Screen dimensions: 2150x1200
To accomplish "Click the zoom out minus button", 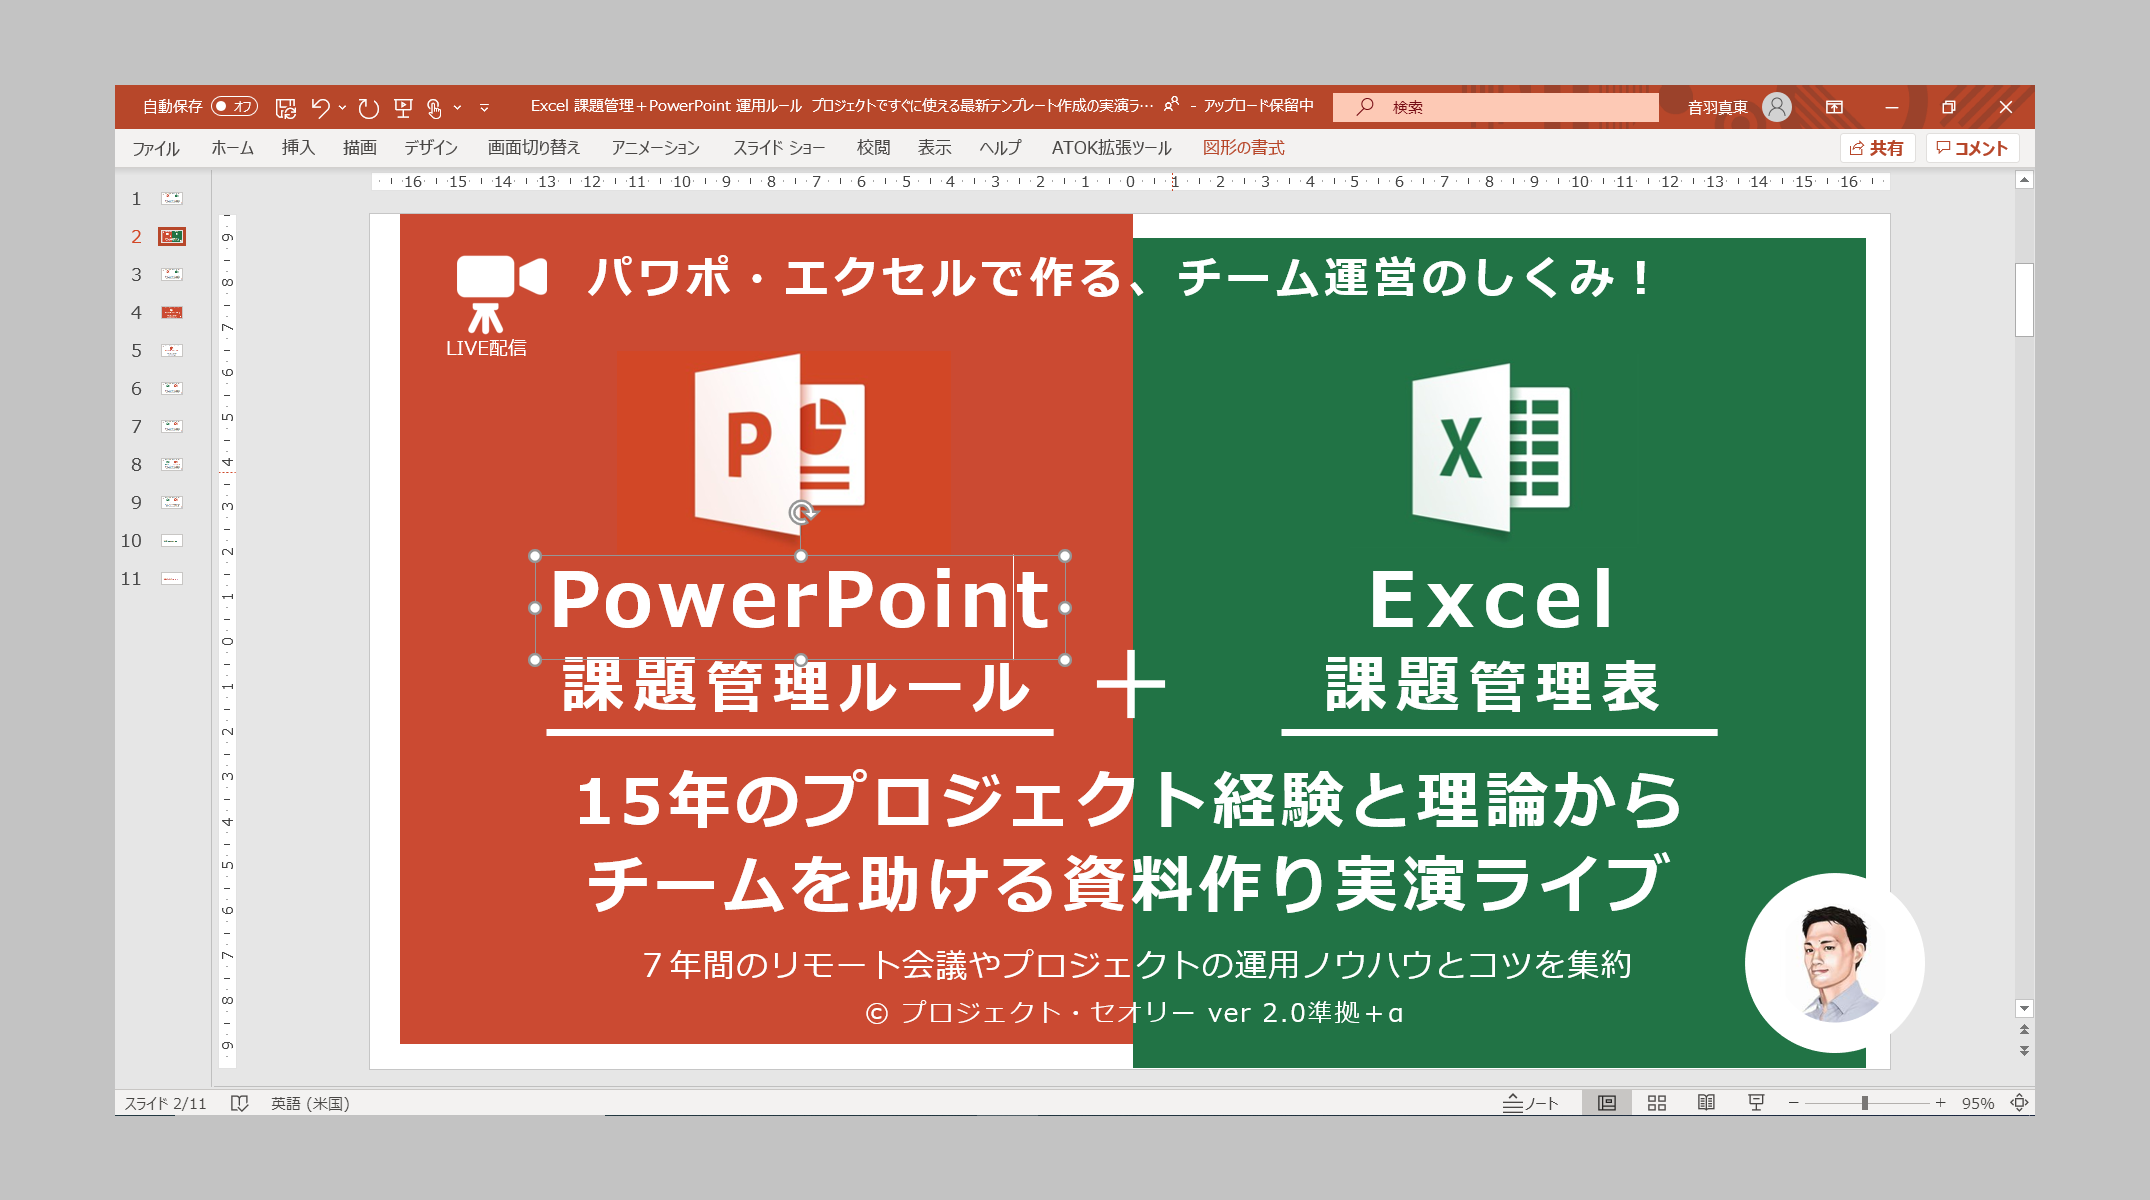I will coord(1794,1103).
